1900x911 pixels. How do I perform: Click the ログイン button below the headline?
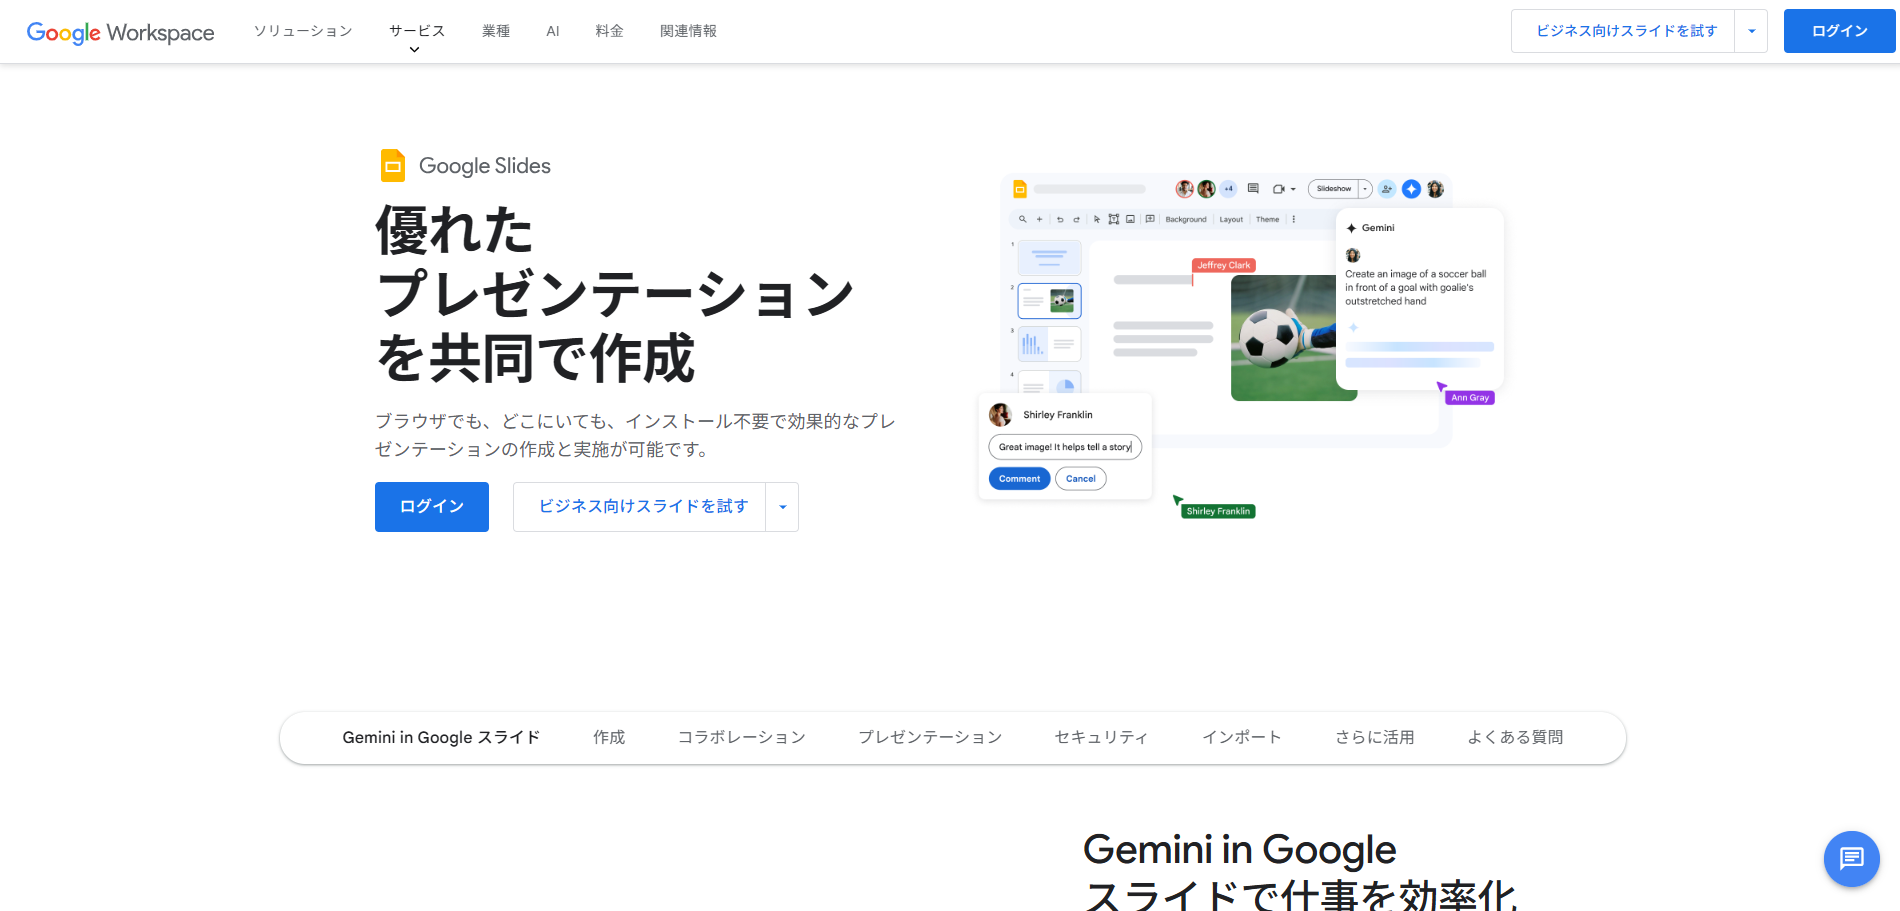coord(432,507)
